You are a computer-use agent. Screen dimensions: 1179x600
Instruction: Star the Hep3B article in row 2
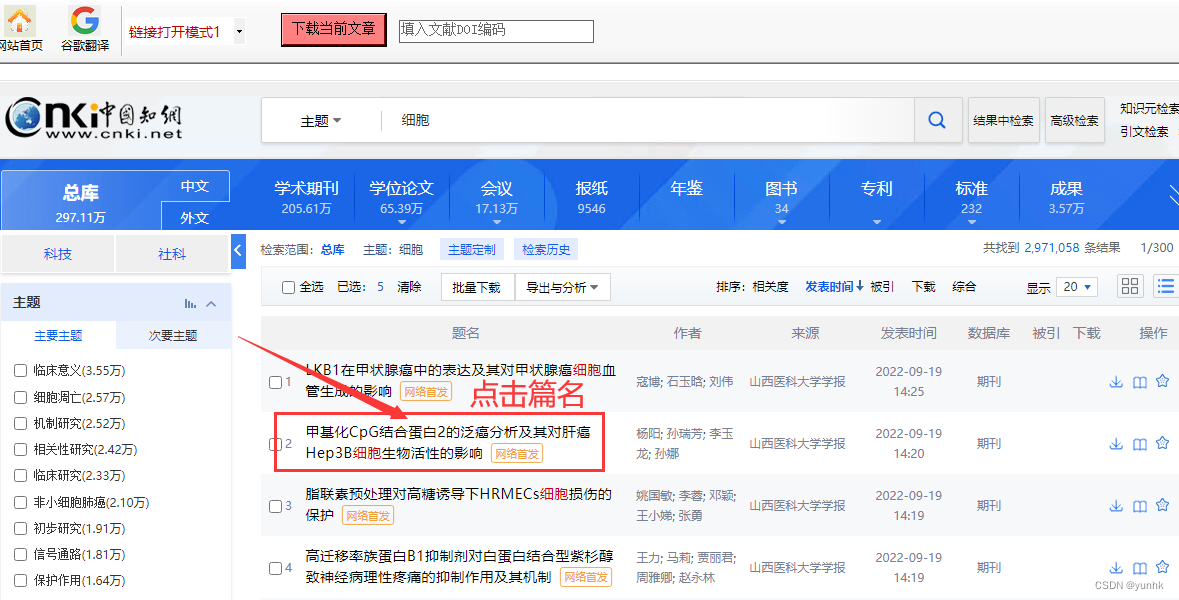[x=1162, y=443]
